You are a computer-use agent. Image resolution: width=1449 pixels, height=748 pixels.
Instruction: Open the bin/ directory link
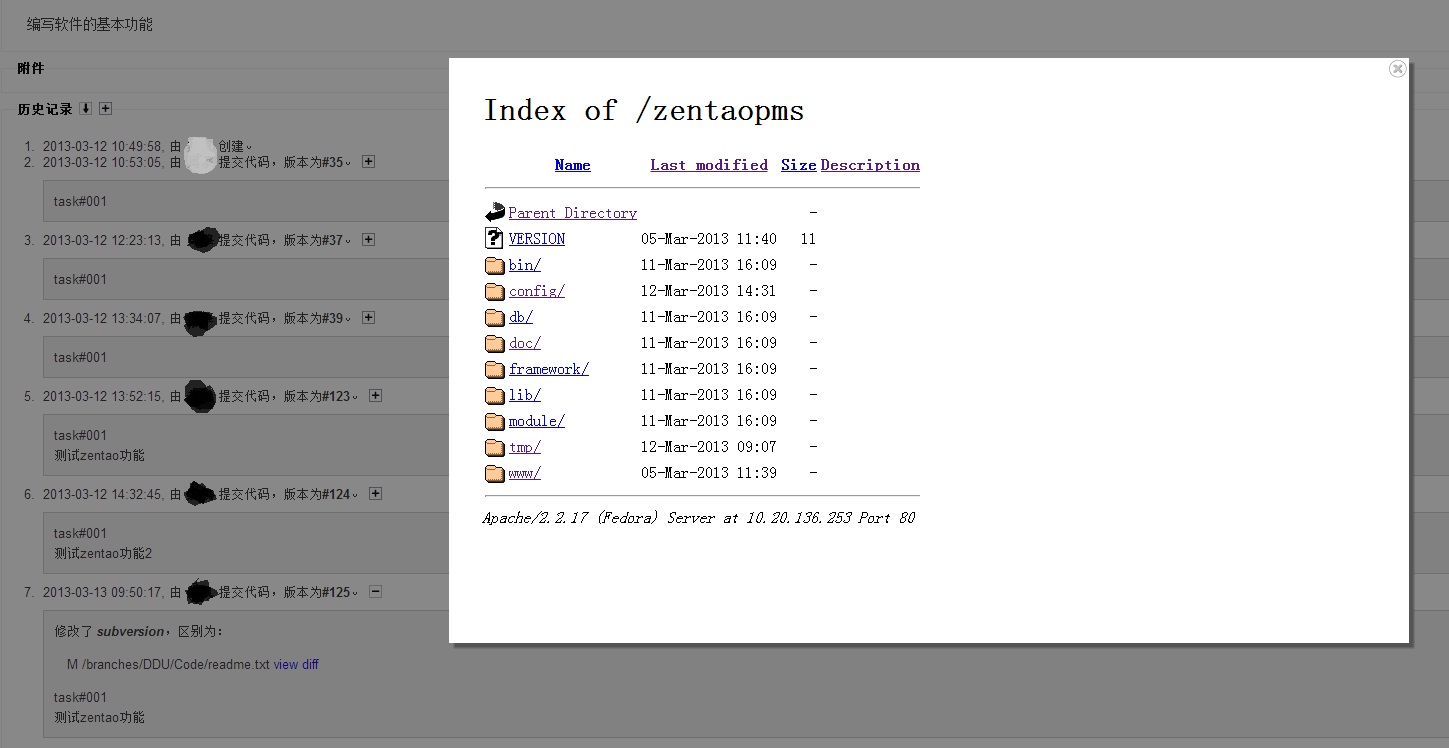pyautogui.click(x=524, y=265)
